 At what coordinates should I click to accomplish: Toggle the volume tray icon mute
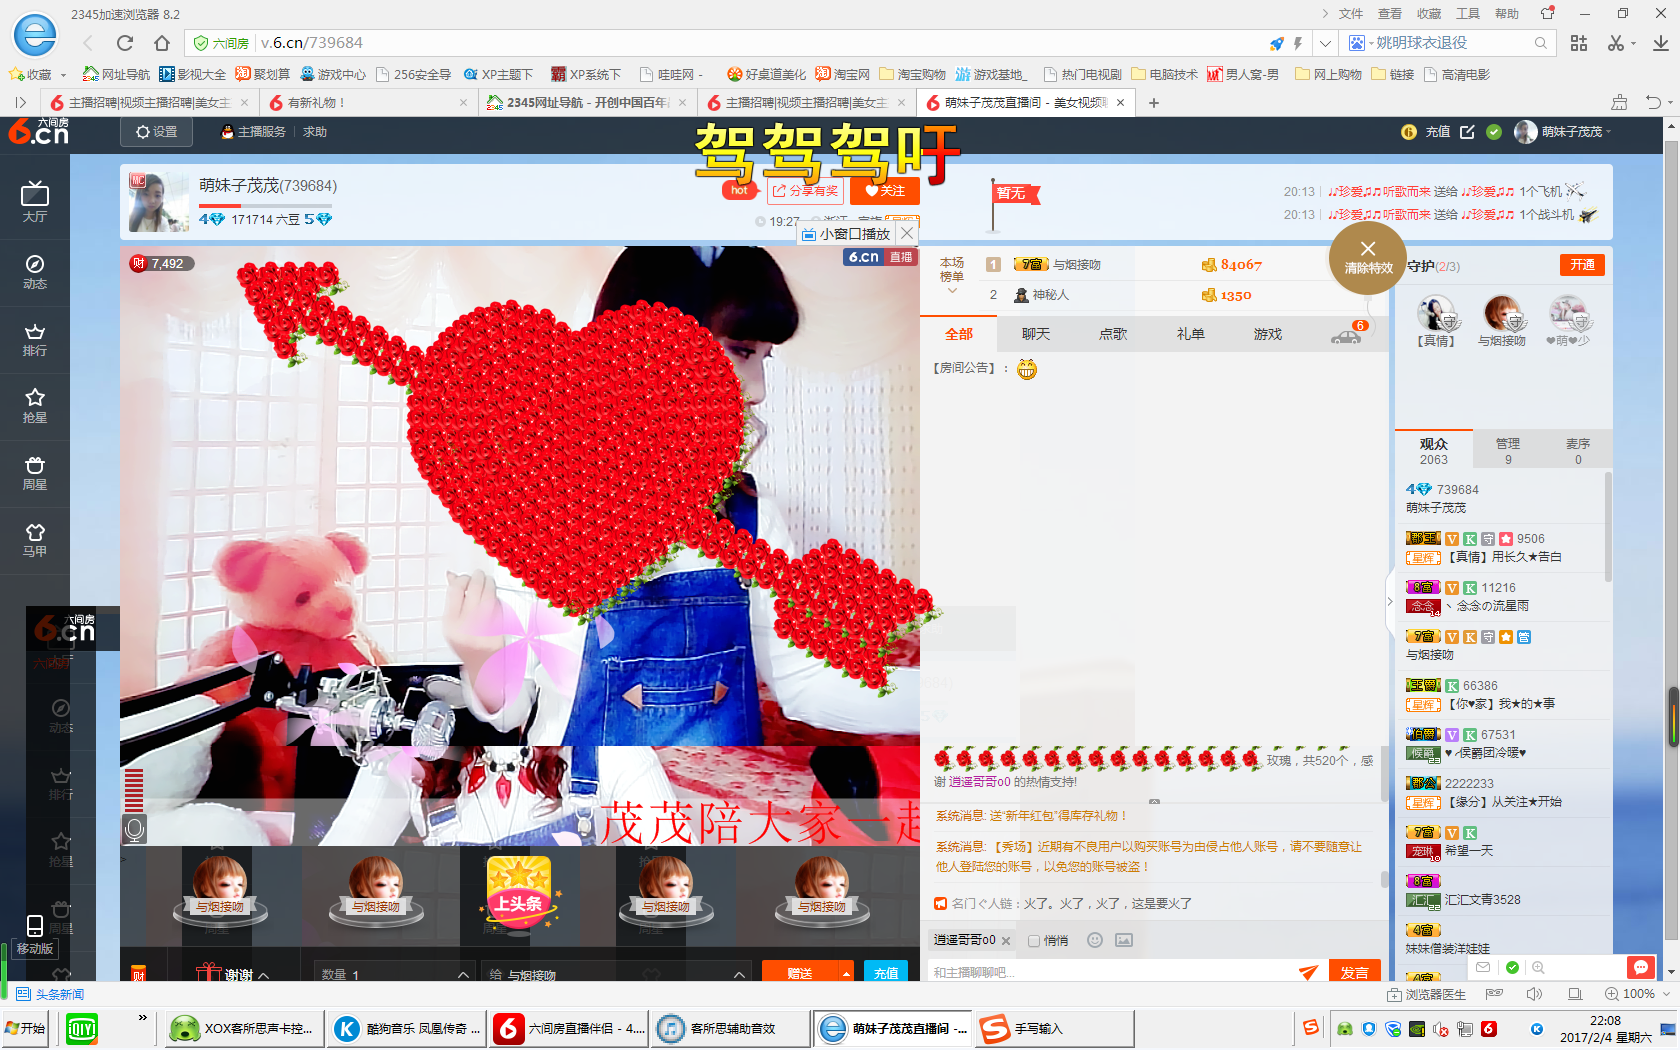(1441, 1029)
